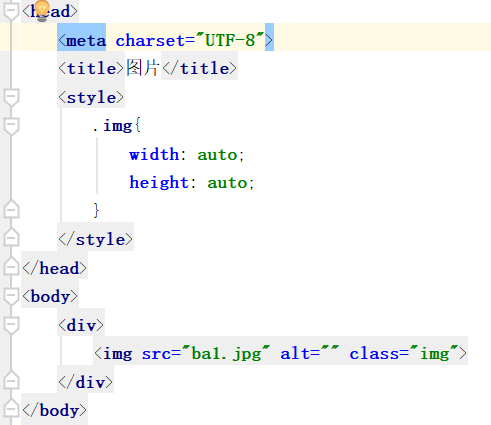This screenshot has height=425, width=491.
Task: Click the opening <style> tag text
Action: coord(91,97)
